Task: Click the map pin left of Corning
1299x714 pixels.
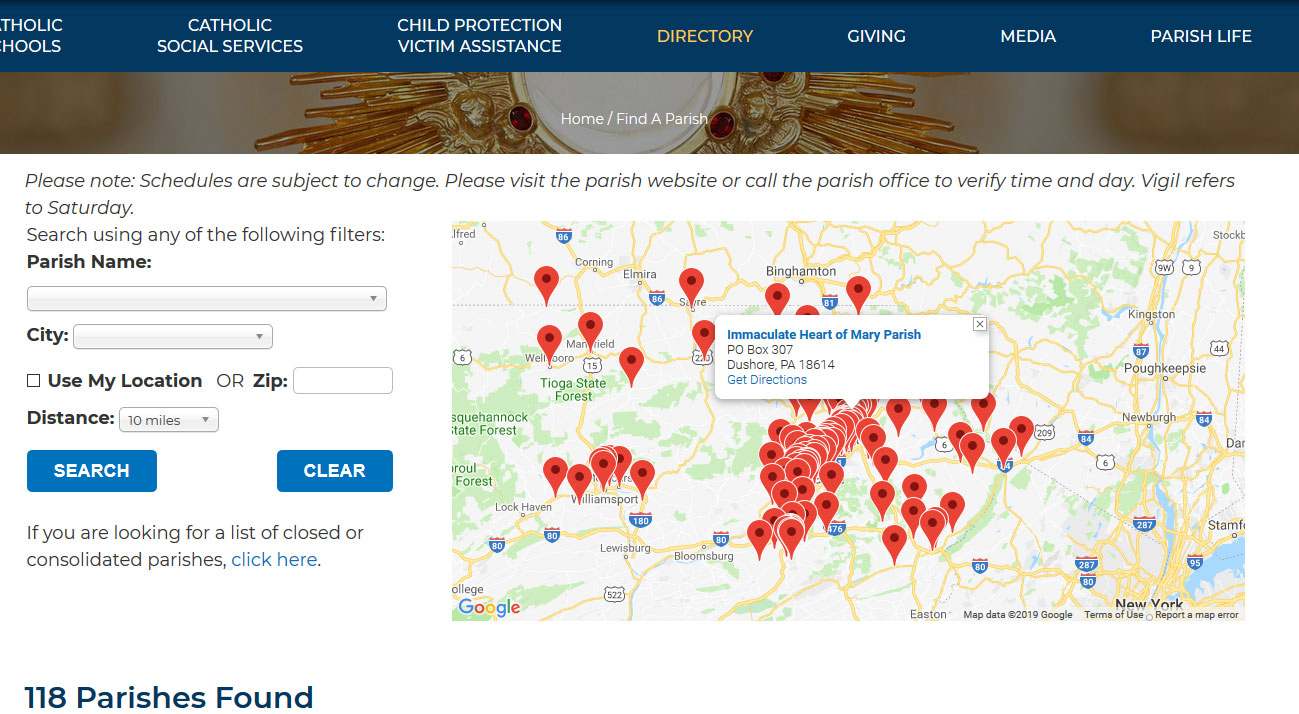Action: [545, 281]
